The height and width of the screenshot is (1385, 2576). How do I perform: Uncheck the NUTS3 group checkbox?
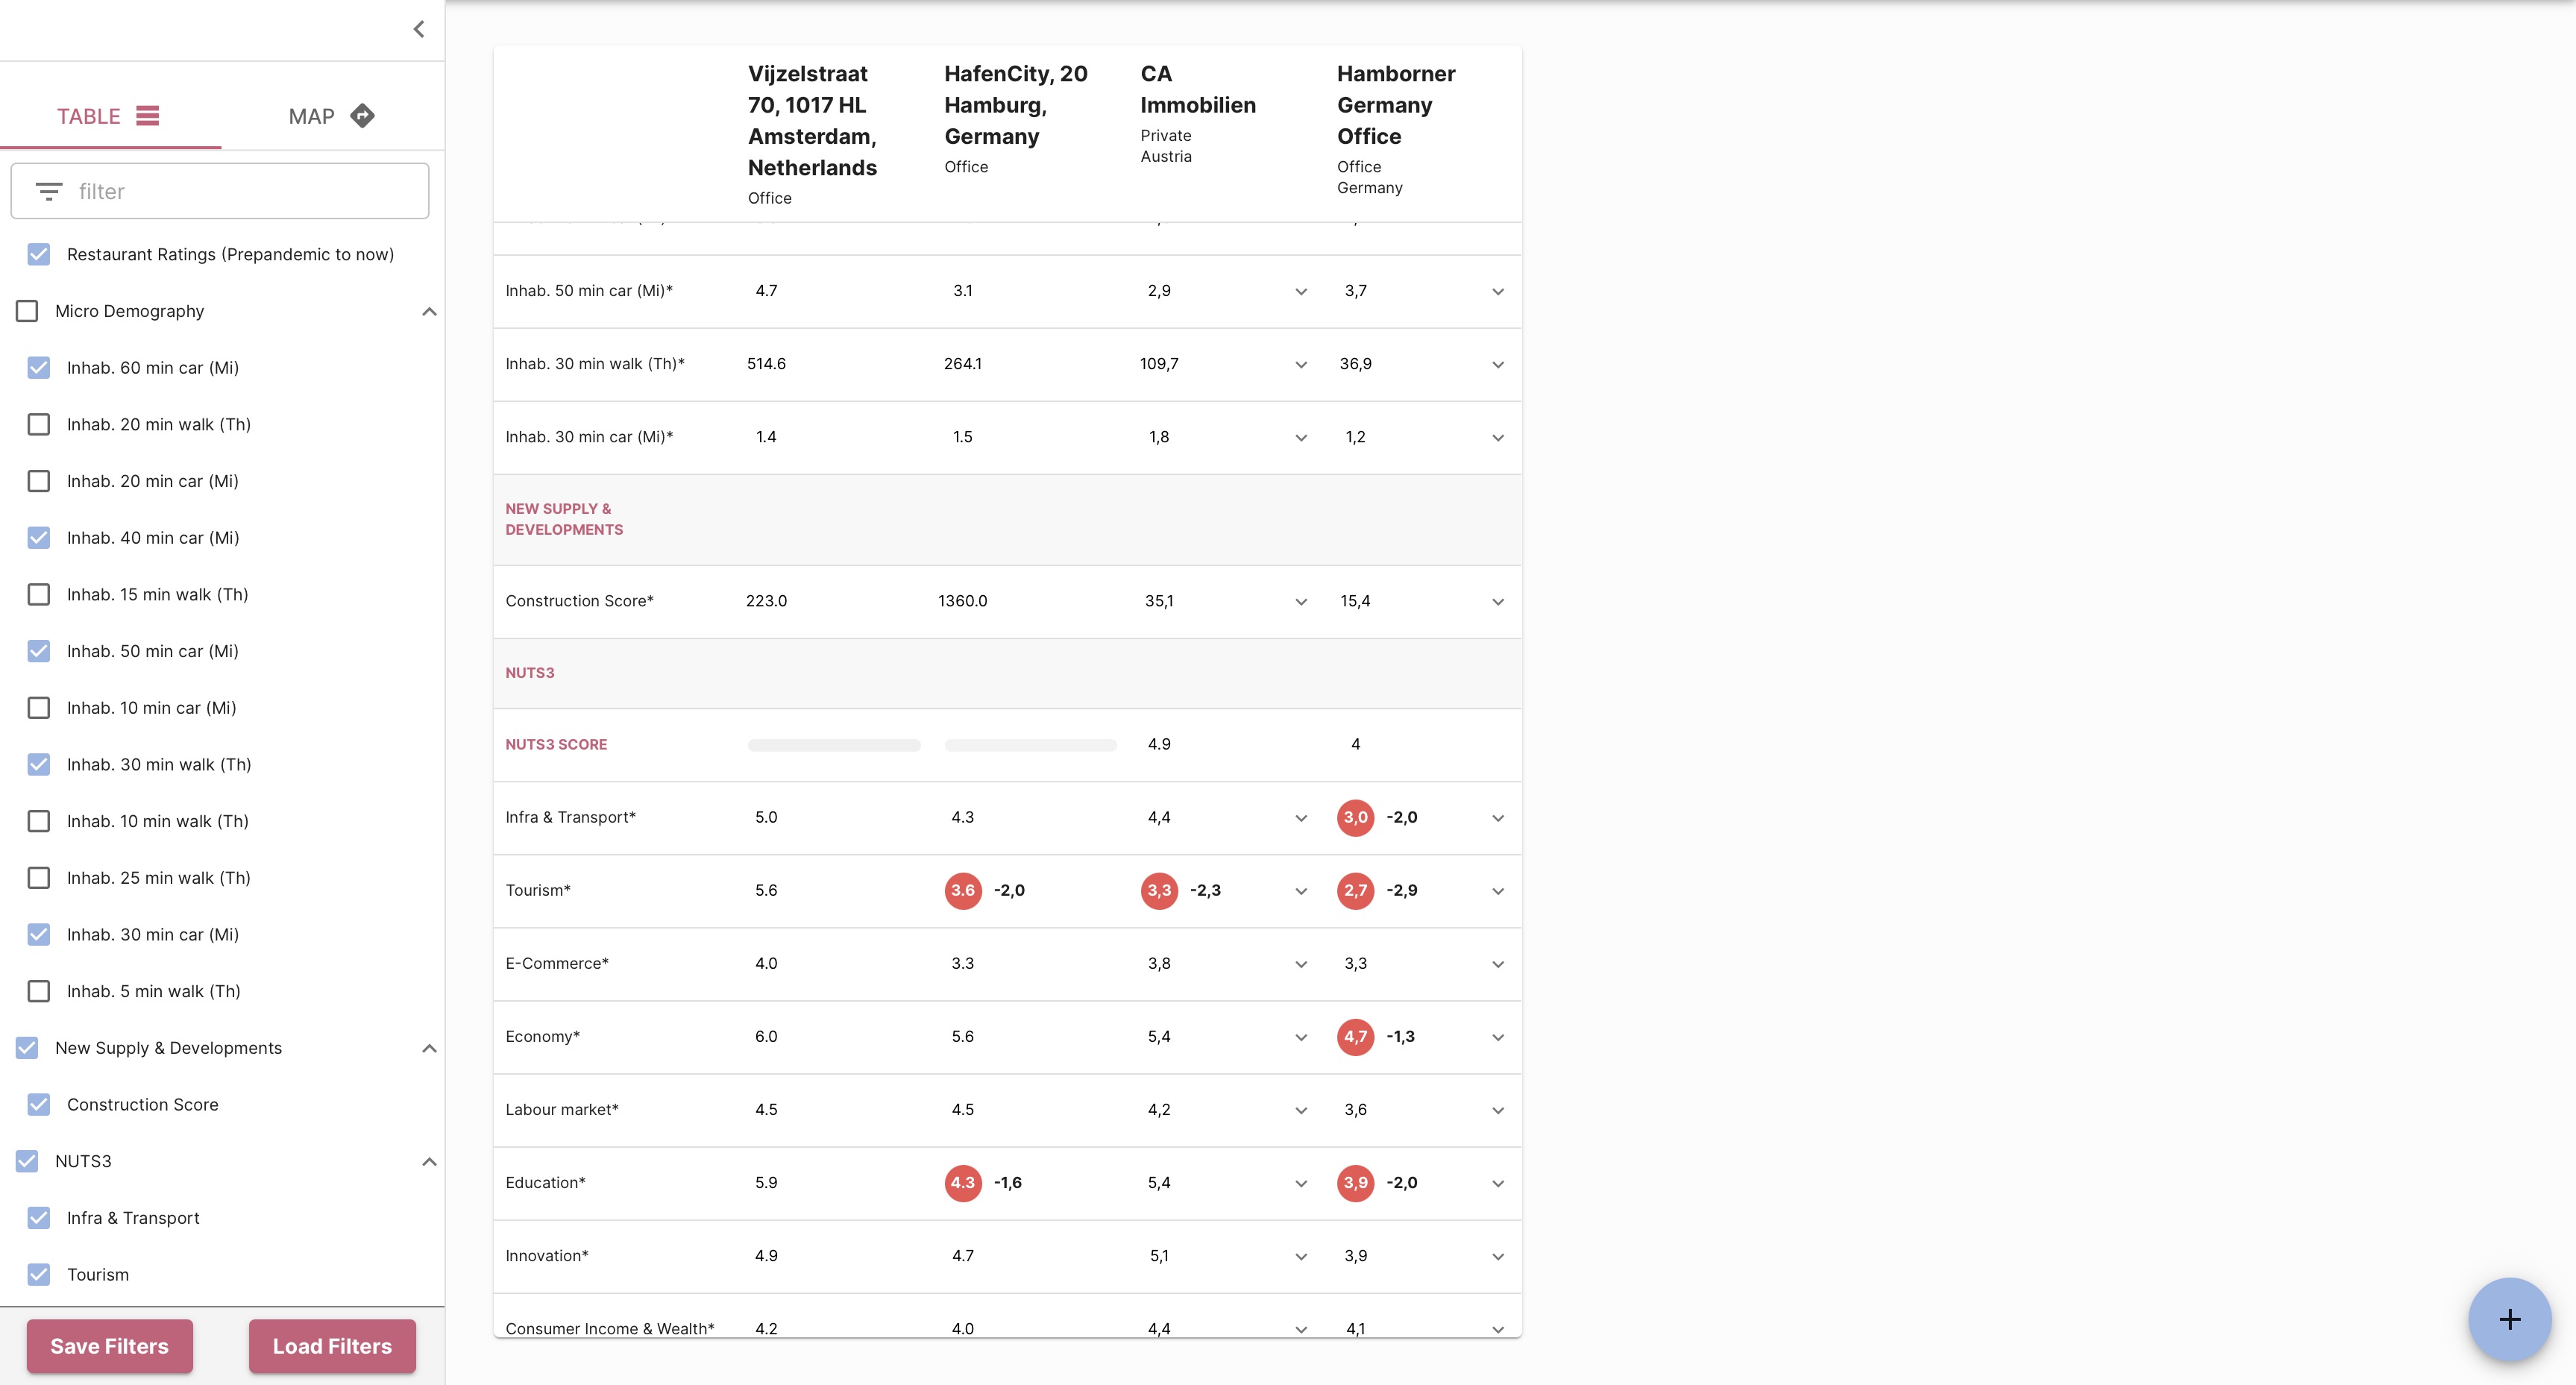(x=27, y=1161)
